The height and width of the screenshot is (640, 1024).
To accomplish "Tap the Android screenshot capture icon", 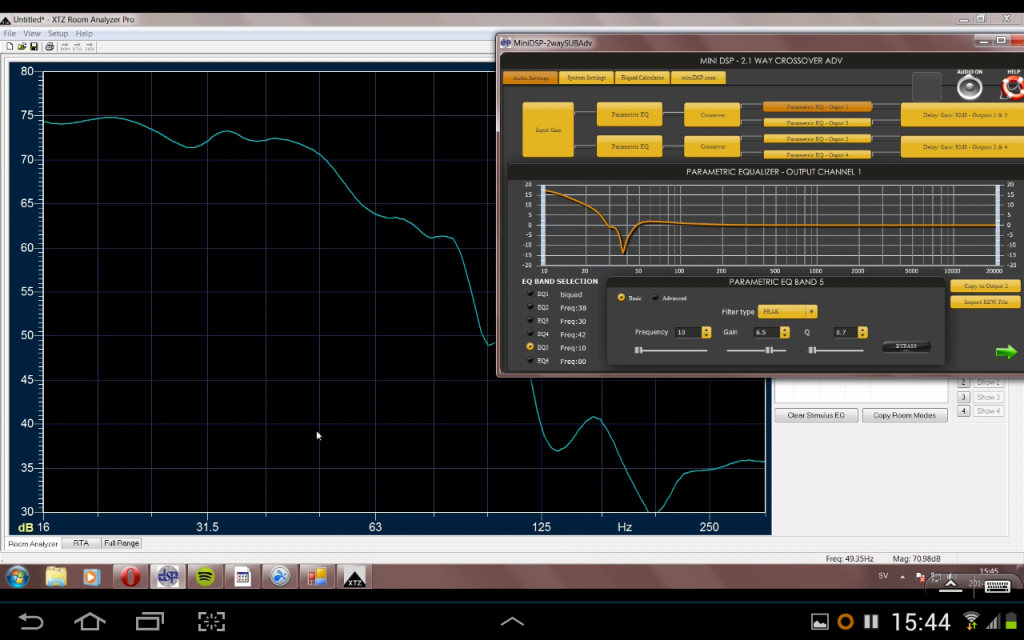I will [211, 621].
